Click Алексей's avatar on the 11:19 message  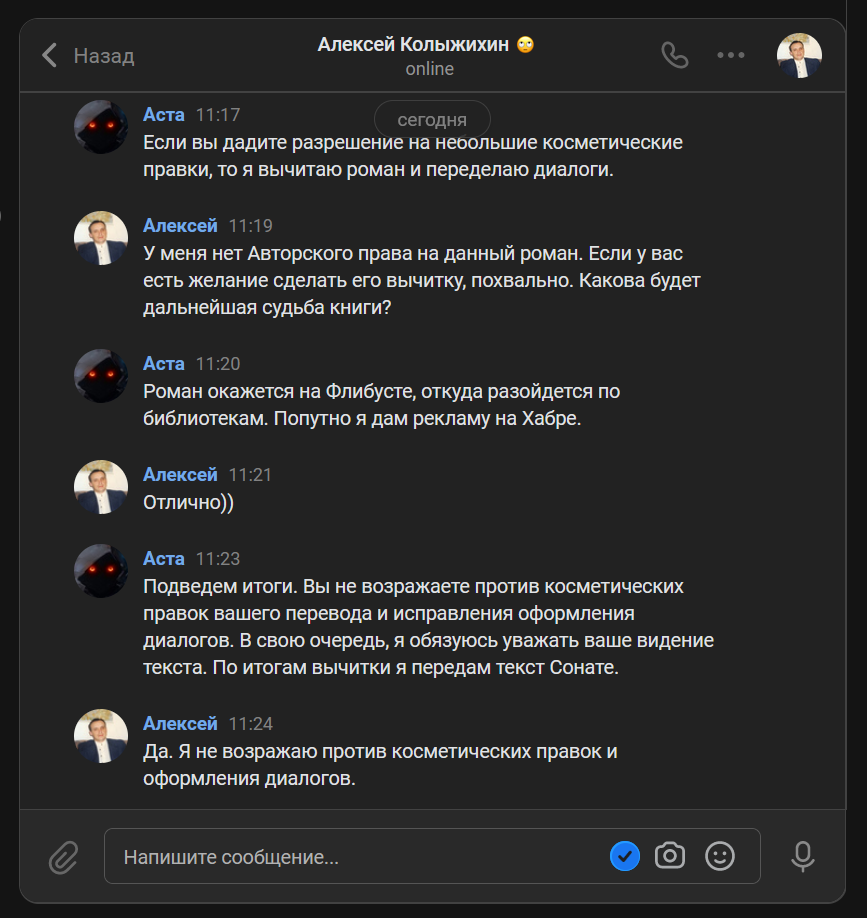point(101,238)
